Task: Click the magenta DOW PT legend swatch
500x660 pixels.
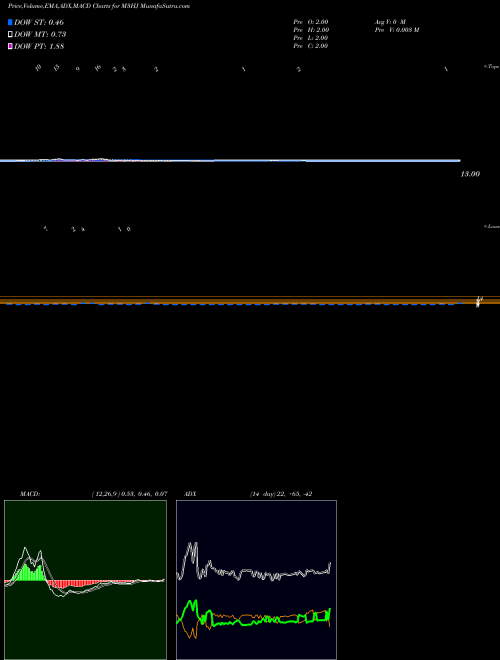Action: coord(10,47)
